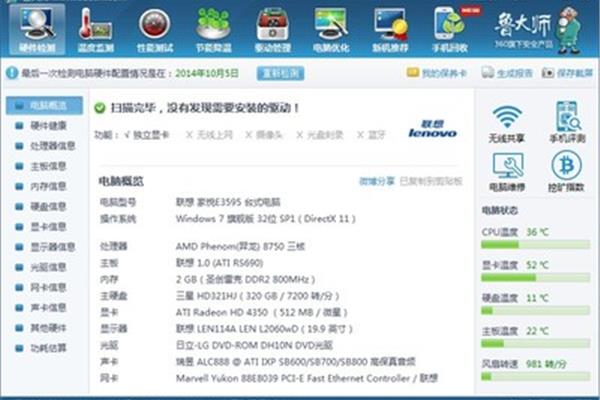The width and height of the screenshot is (600, 400).
Task: Click the 显卡温度 52℃ progress bar
Action: (x=535, y=278)
